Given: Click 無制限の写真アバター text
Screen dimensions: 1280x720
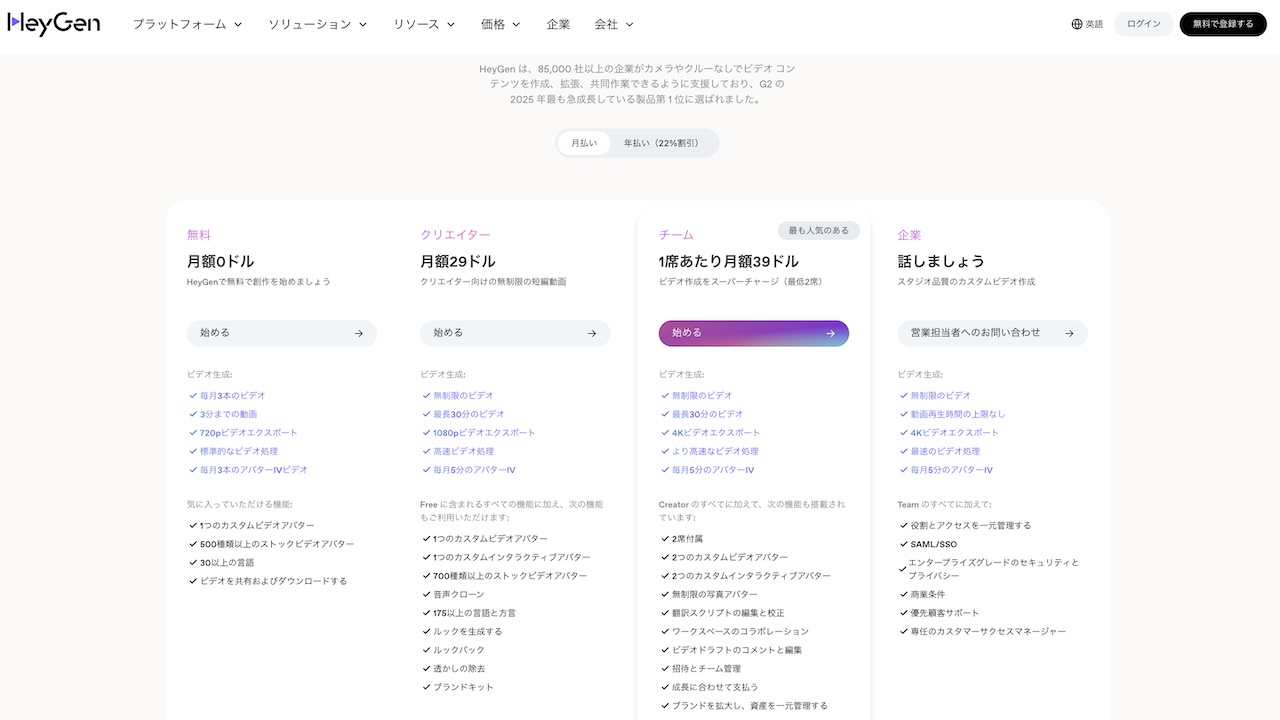Looking at the screenshot, I should pyautogui.click(x=714, y=594).
